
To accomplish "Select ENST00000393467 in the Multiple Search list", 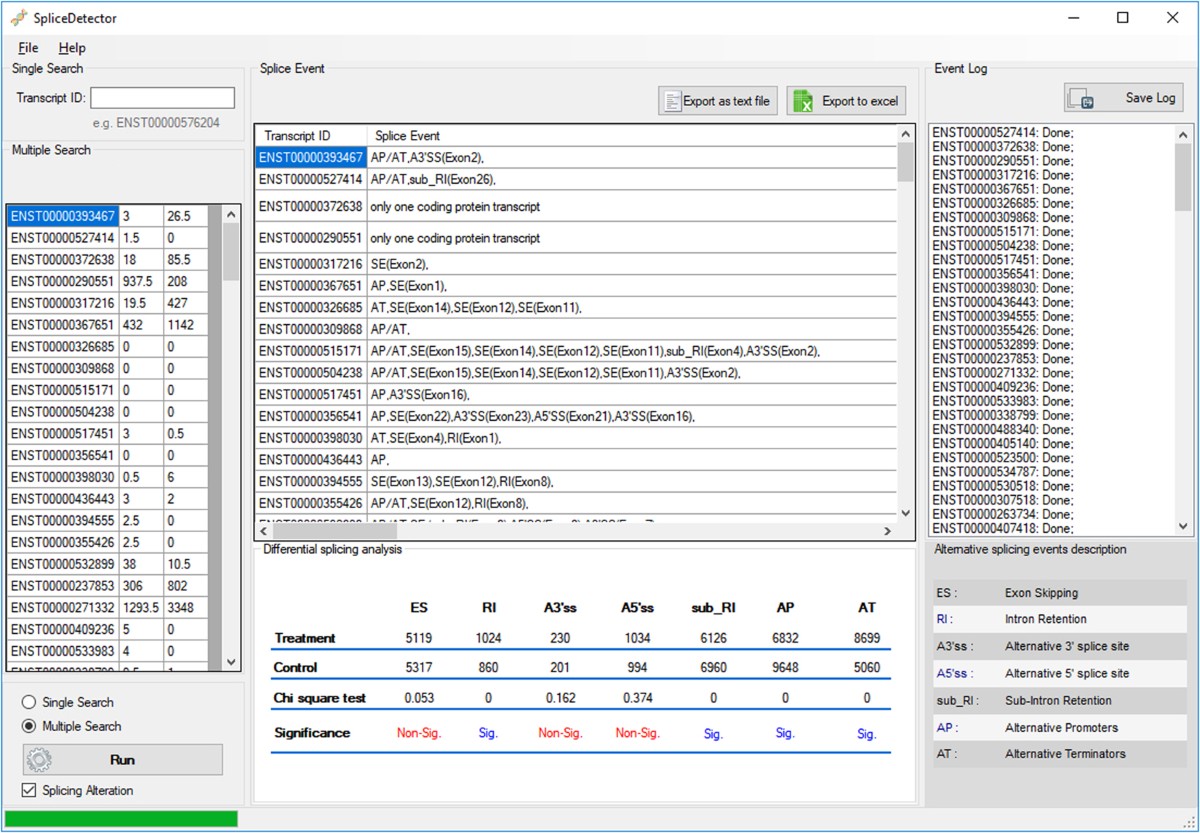I will point(63,216).
